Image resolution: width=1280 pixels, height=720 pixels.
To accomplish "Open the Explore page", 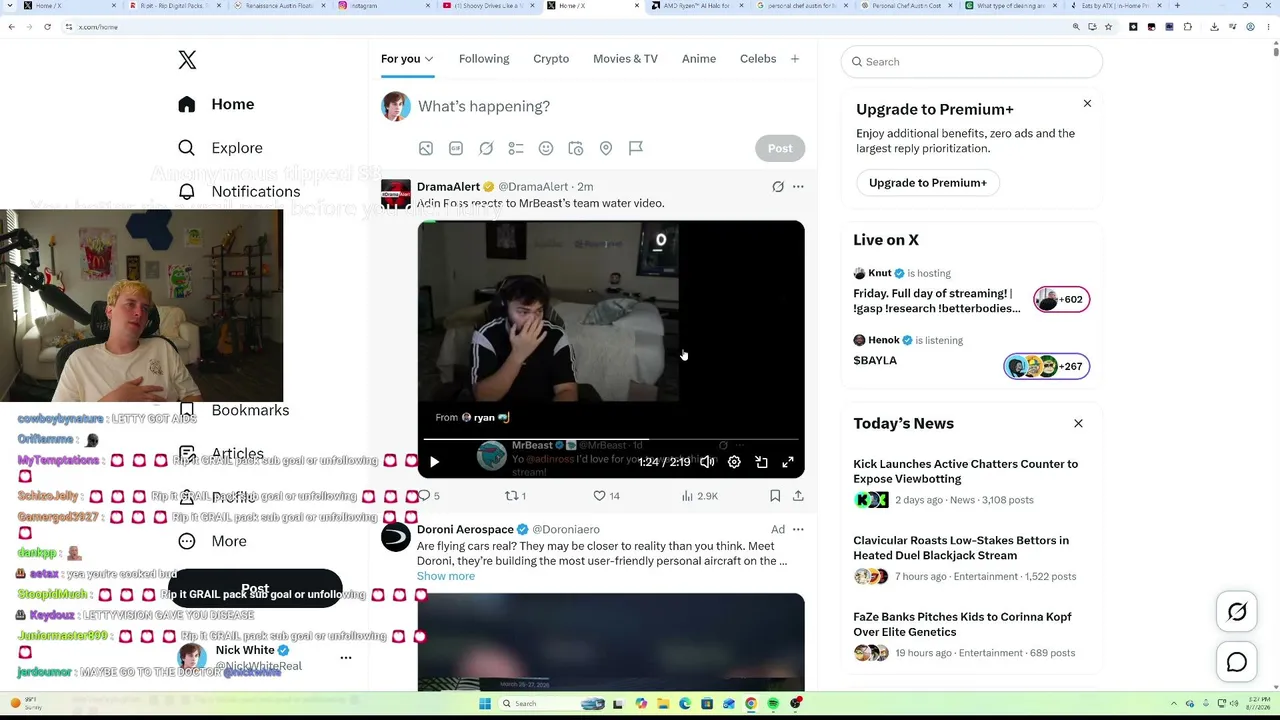I will click(220, 148).
